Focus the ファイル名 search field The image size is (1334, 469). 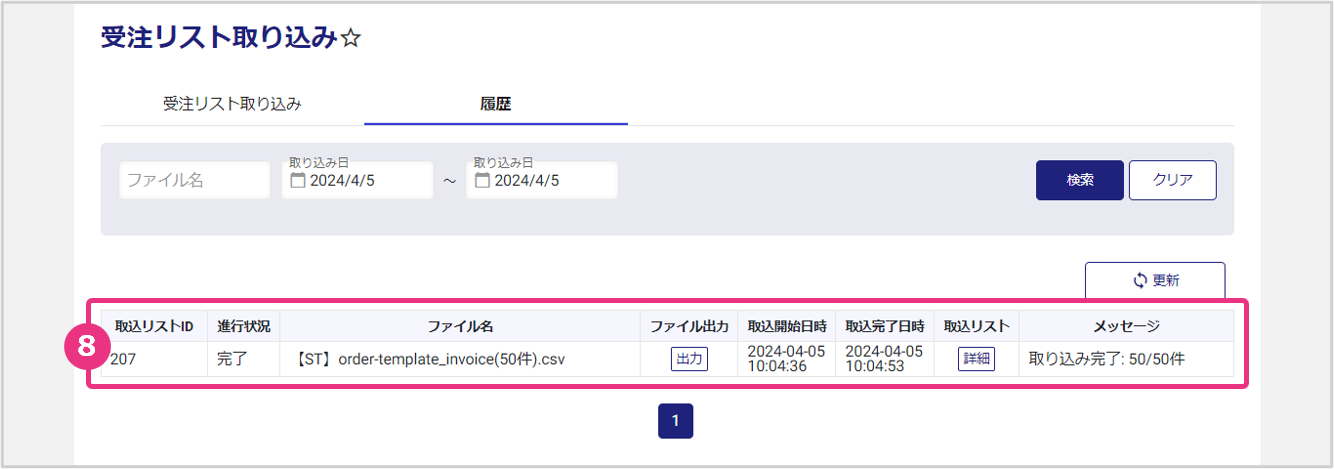tap(195, 181)
